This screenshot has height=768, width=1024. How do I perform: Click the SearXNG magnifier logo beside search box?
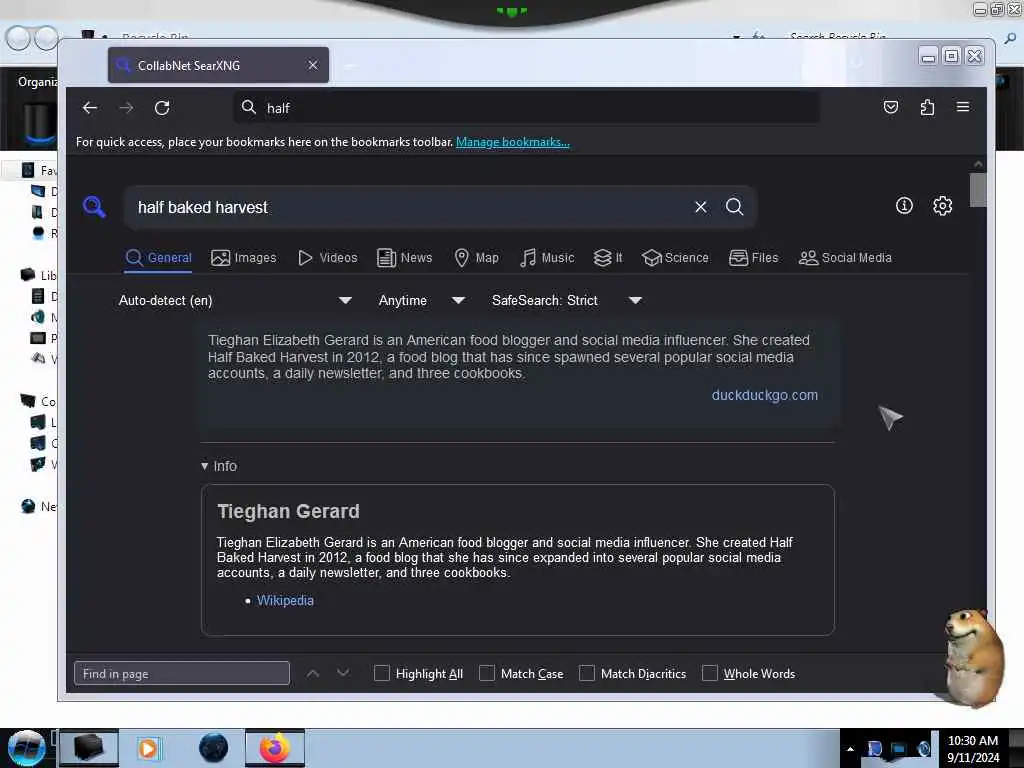94,206
